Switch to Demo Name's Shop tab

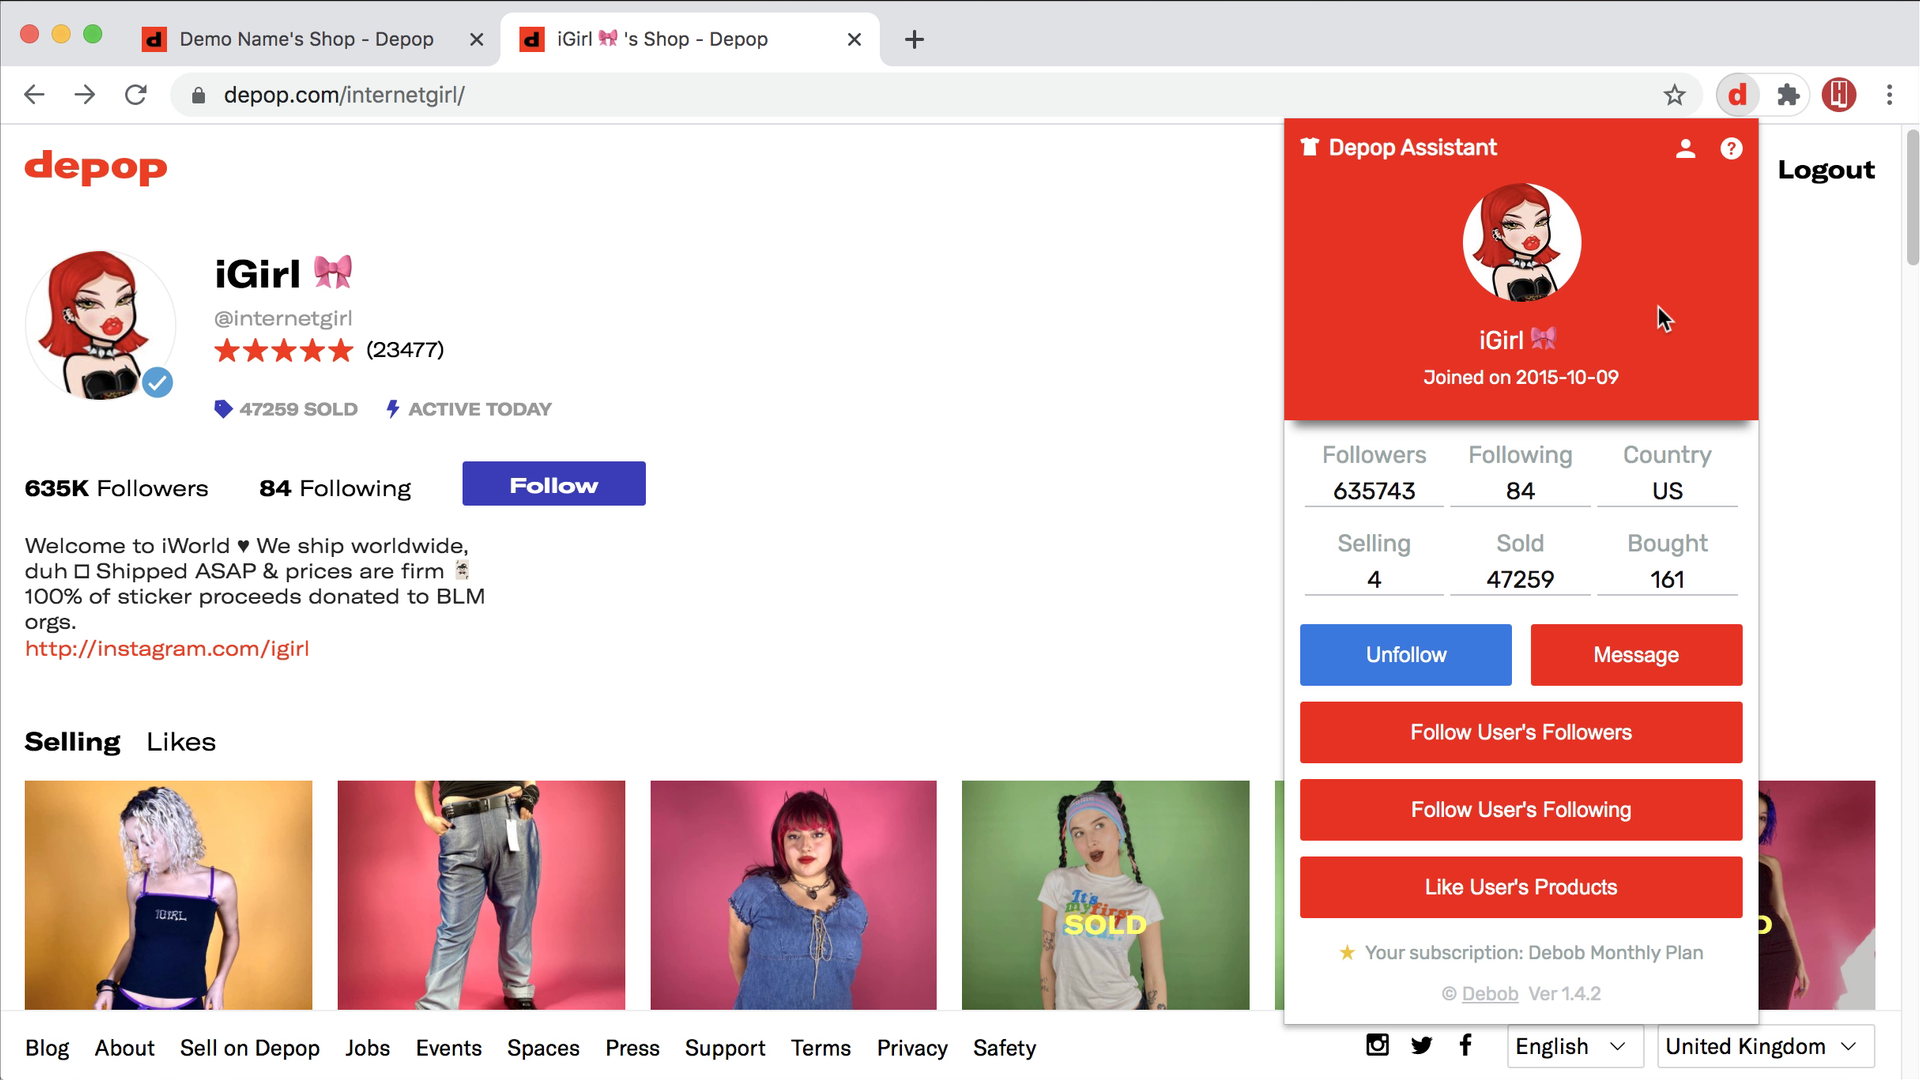[x=306, y=39]
